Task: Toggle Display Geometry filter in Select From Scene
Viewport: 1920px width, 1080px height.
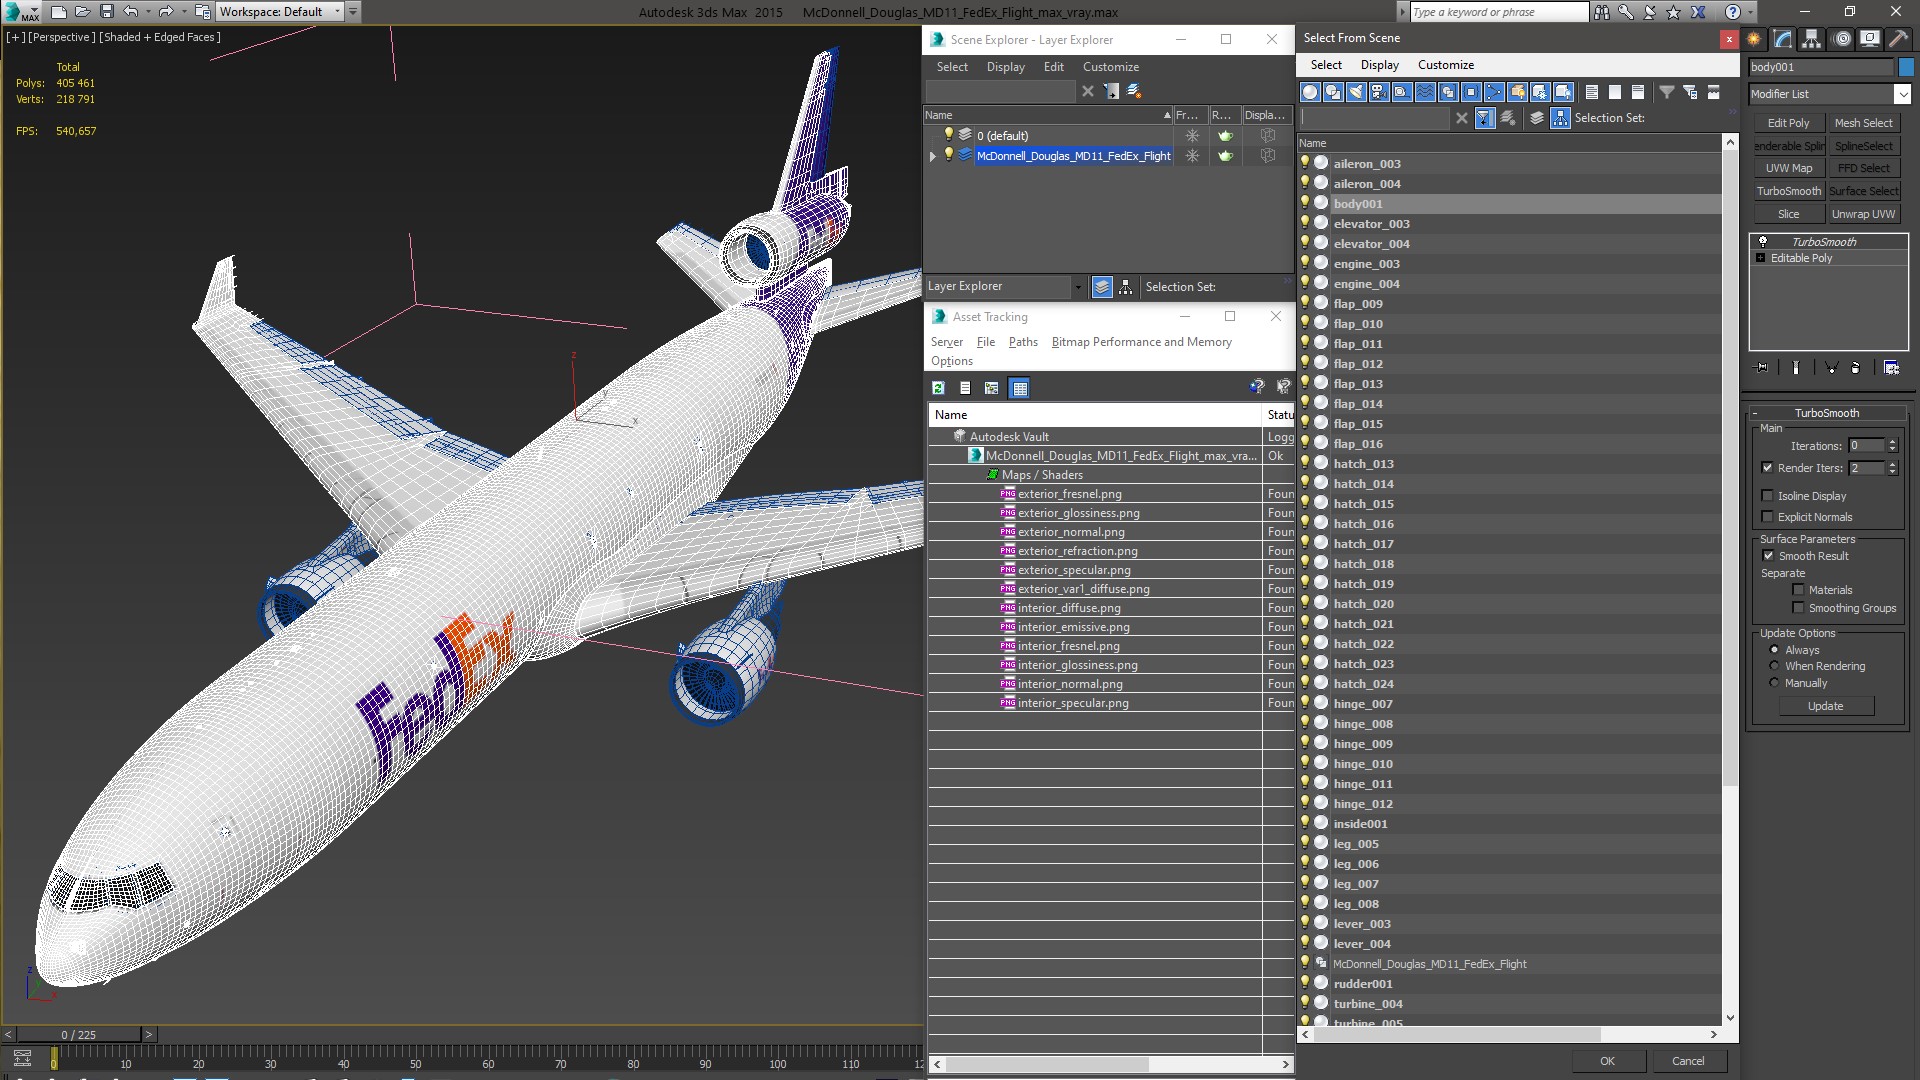Action: (1310, 92)
